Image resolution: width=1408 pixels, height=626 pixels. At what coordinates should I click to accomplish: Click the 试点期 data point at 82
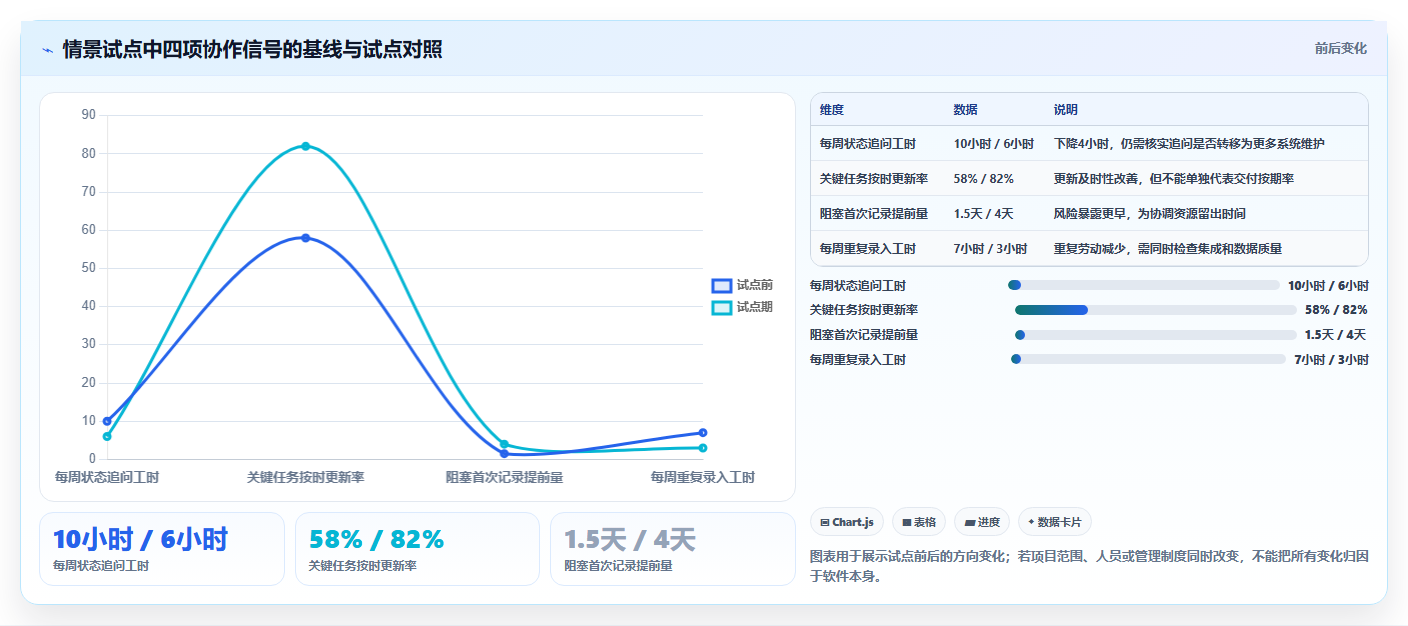click(x=306, y=146)
